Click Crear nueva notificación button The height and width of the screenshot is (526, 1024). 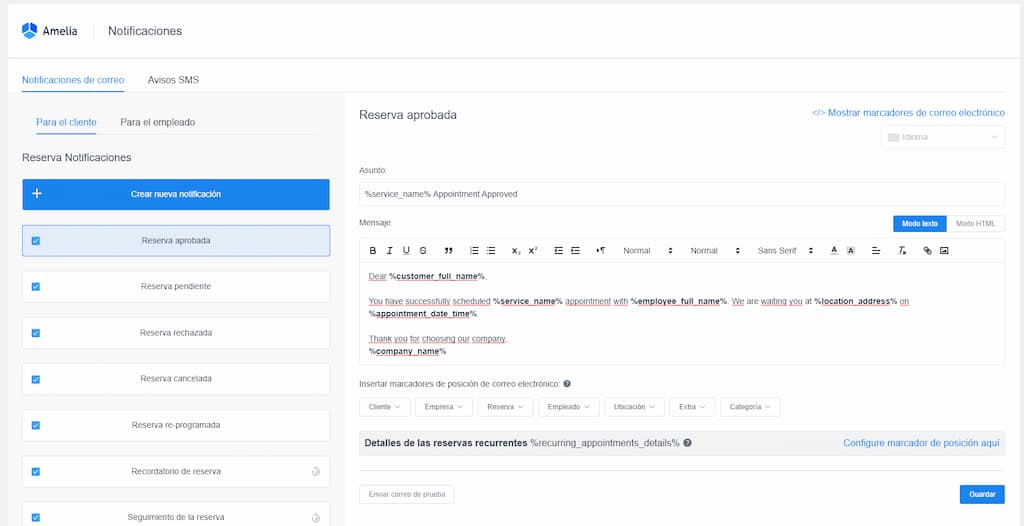[176, 194]
